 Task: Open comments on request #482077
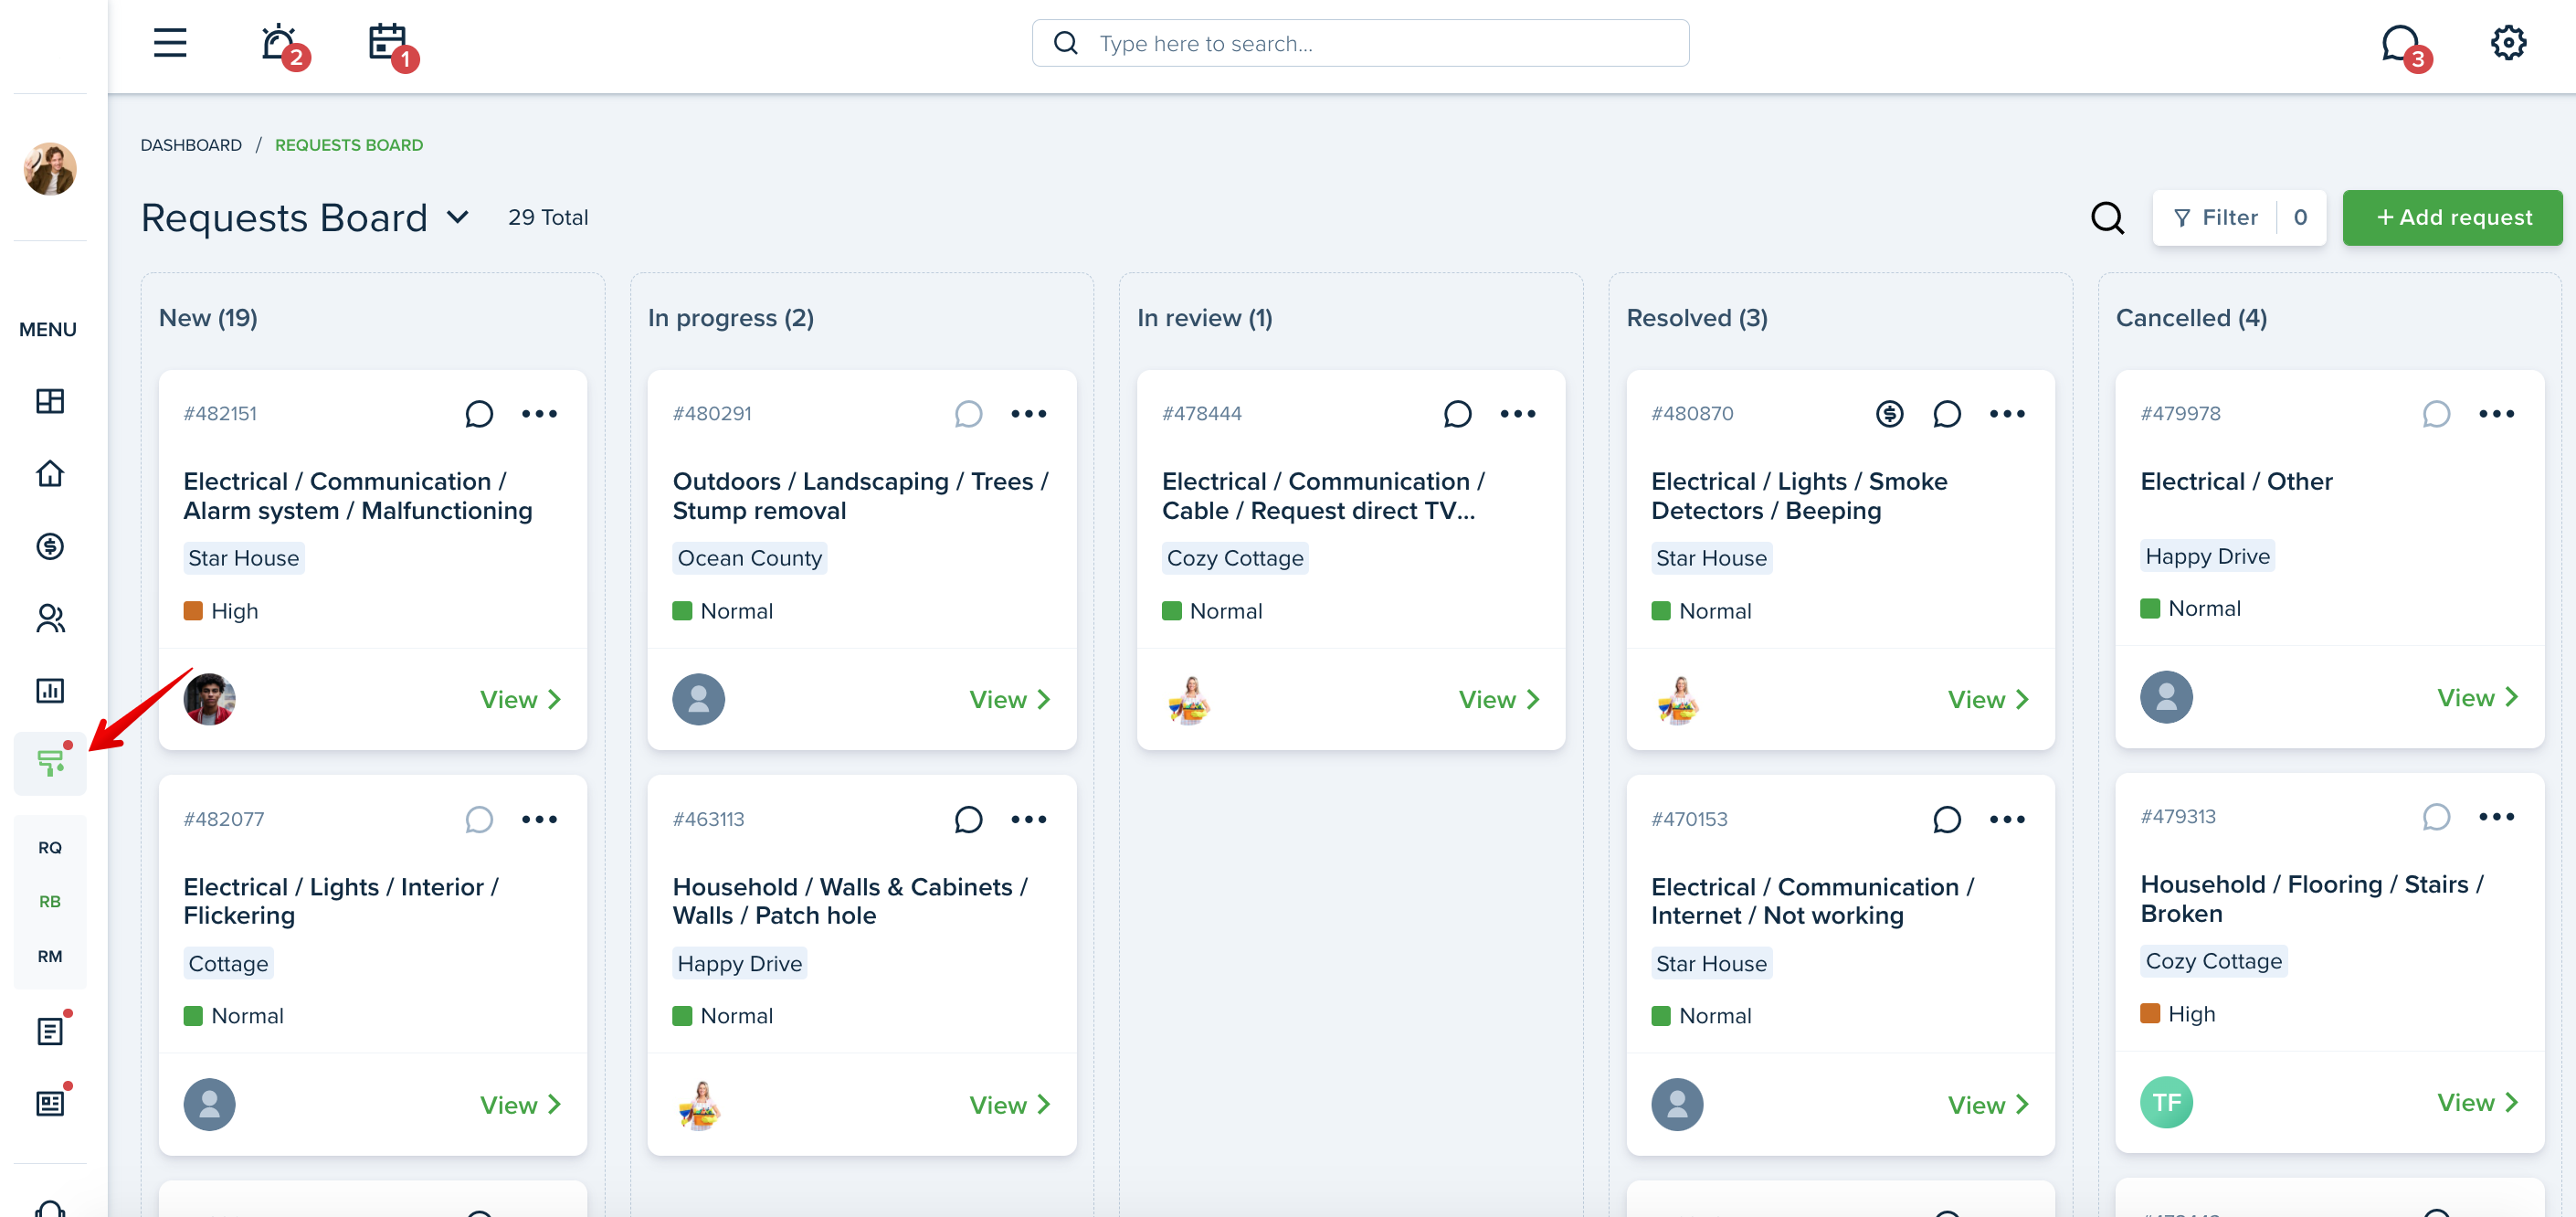click(479, 819)
